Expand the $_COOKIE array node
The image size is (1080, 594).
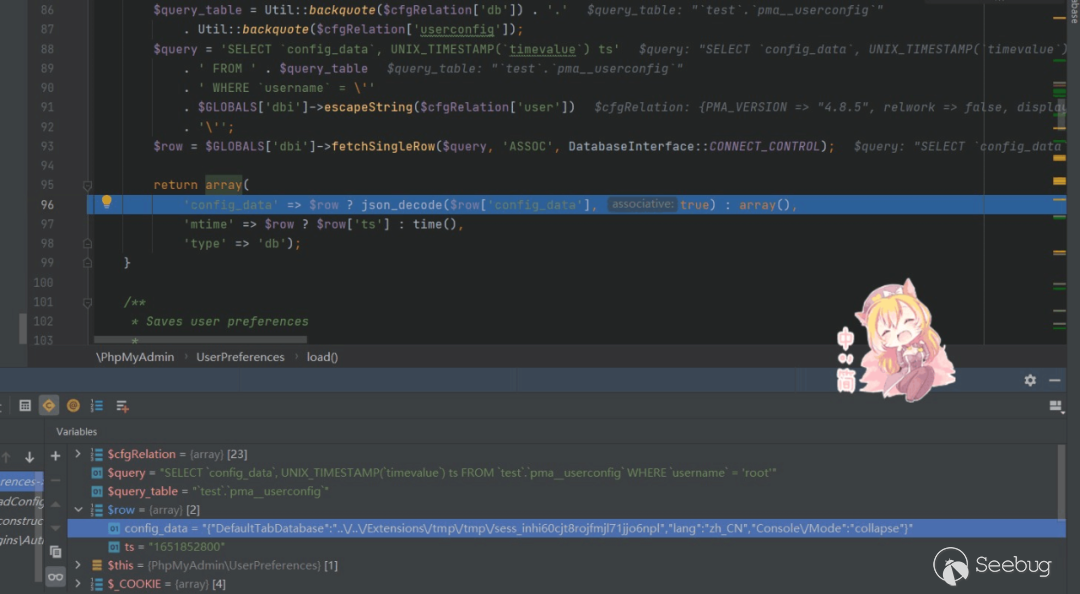[x=79, y=584]
